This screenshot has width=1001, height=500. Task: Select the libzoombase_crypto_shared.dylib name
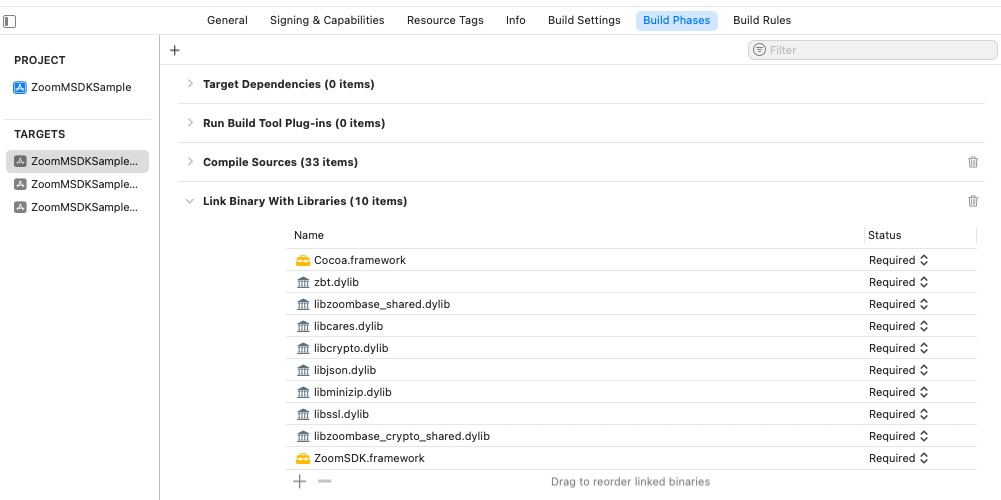[402, 436]
